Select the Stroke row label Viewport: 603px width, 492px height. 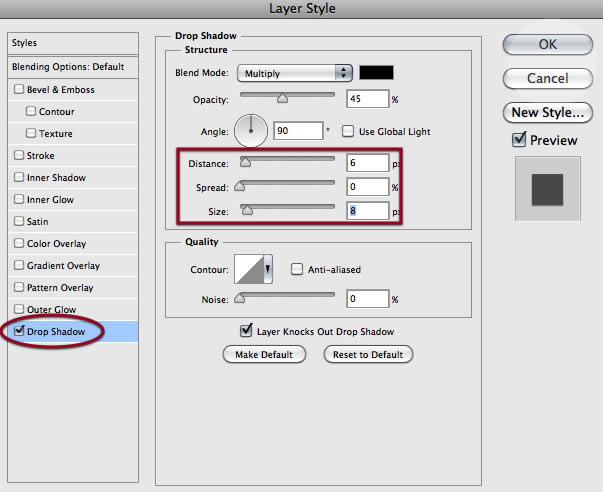coord(40,155)
